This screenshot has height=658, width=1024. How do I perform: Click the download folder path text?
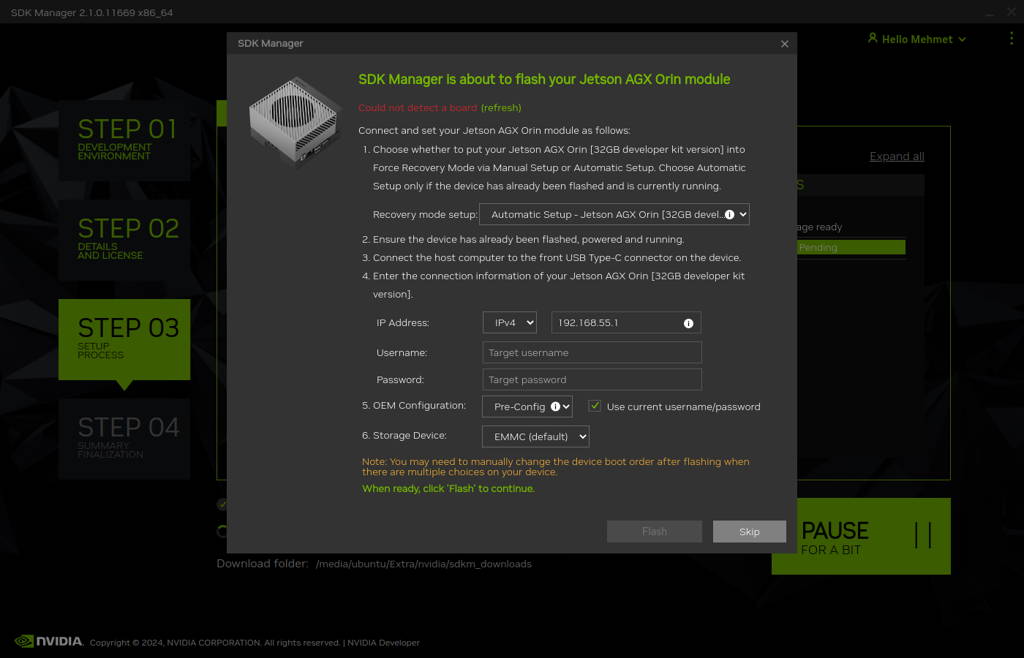point(423,564)
